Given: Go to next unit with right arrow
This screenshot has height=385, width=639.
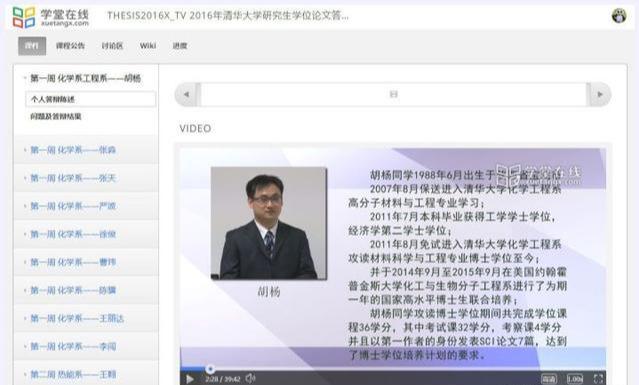Looking at the screenshot, I should 599,95.
